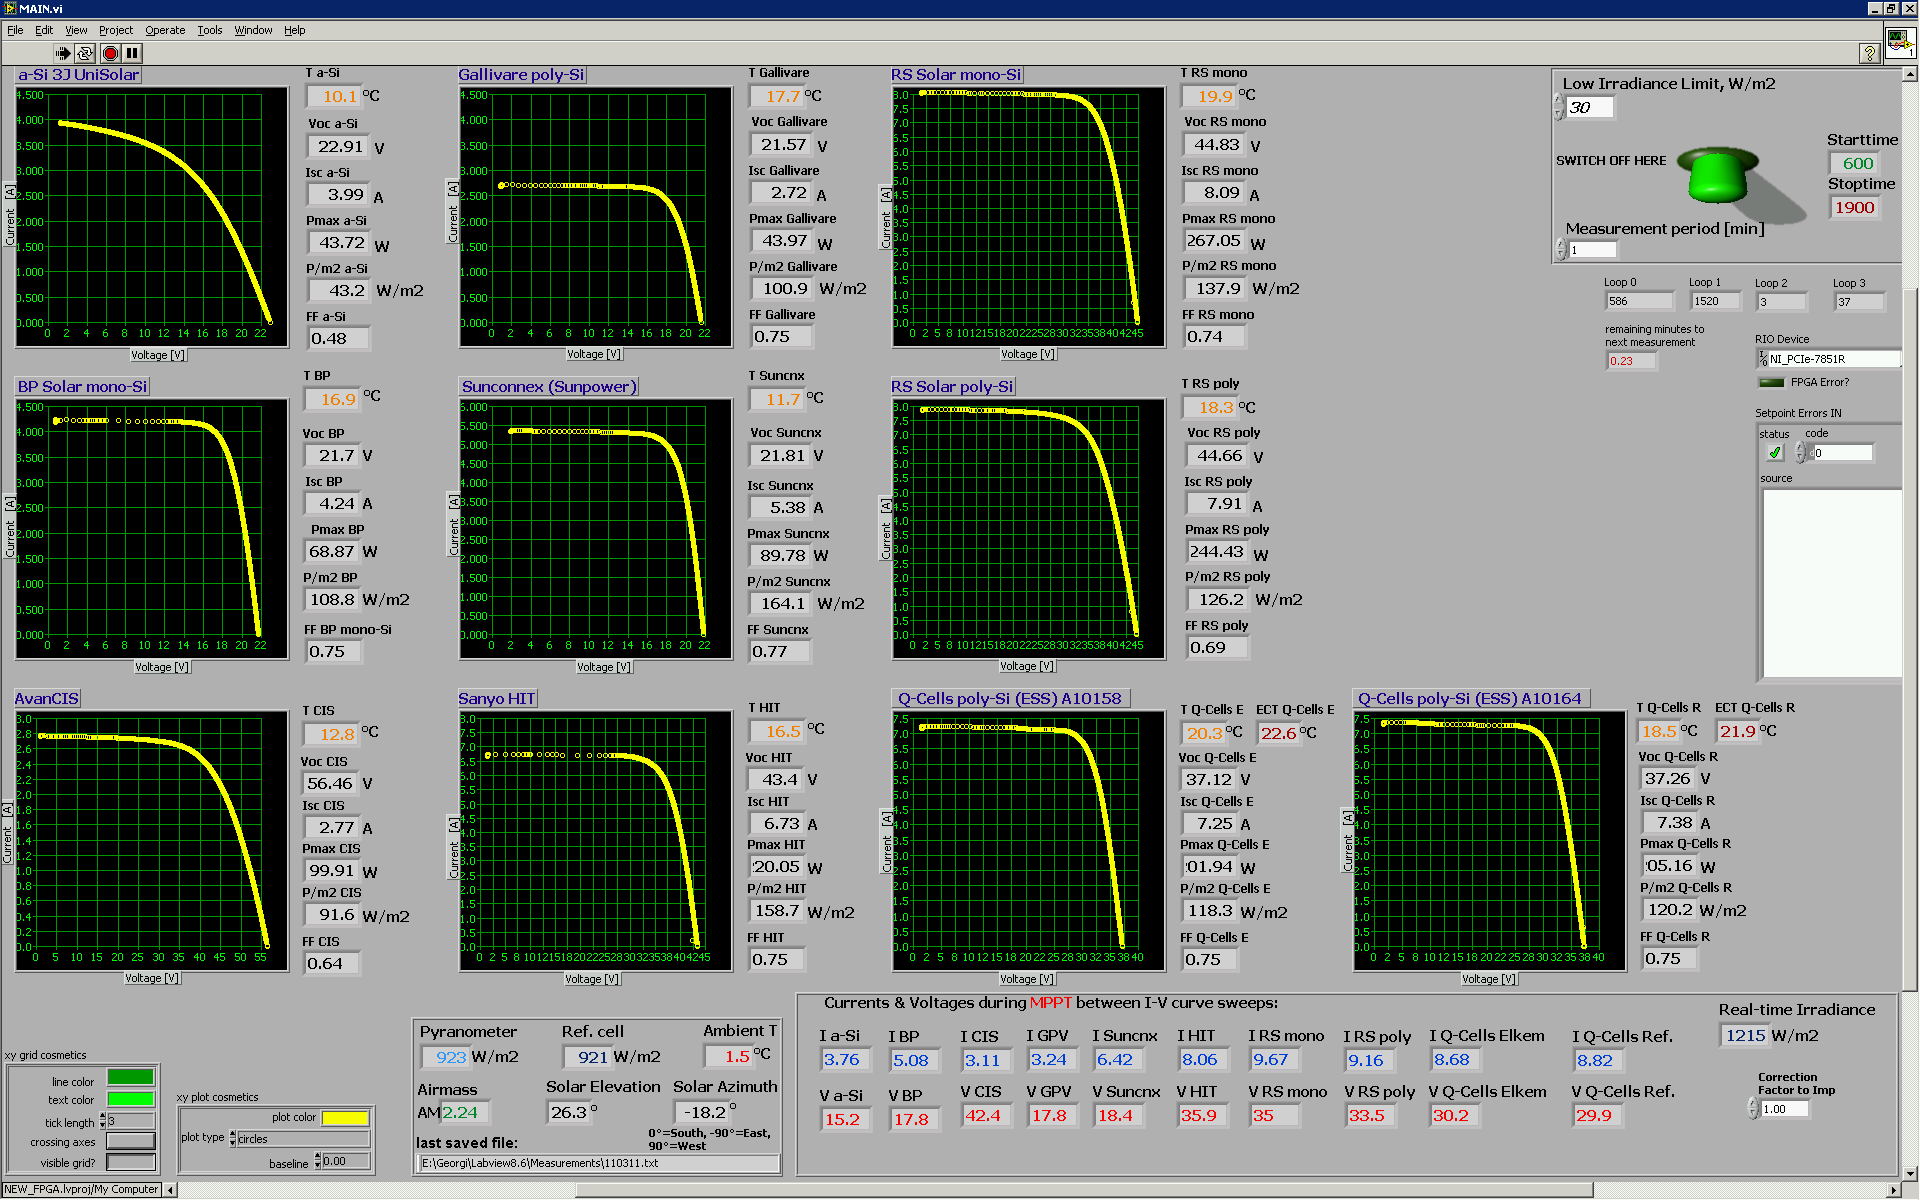1920x1200 pixels.
Task: Click the VI icon in top-right corner
Action: (1899, 43)
